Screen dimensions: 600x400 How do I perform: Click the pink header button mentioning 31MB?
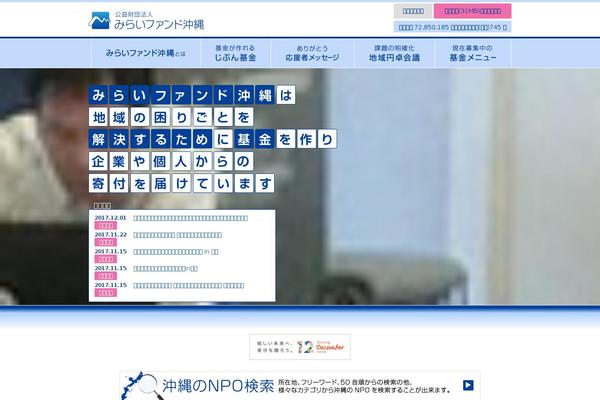coord(473,11)
